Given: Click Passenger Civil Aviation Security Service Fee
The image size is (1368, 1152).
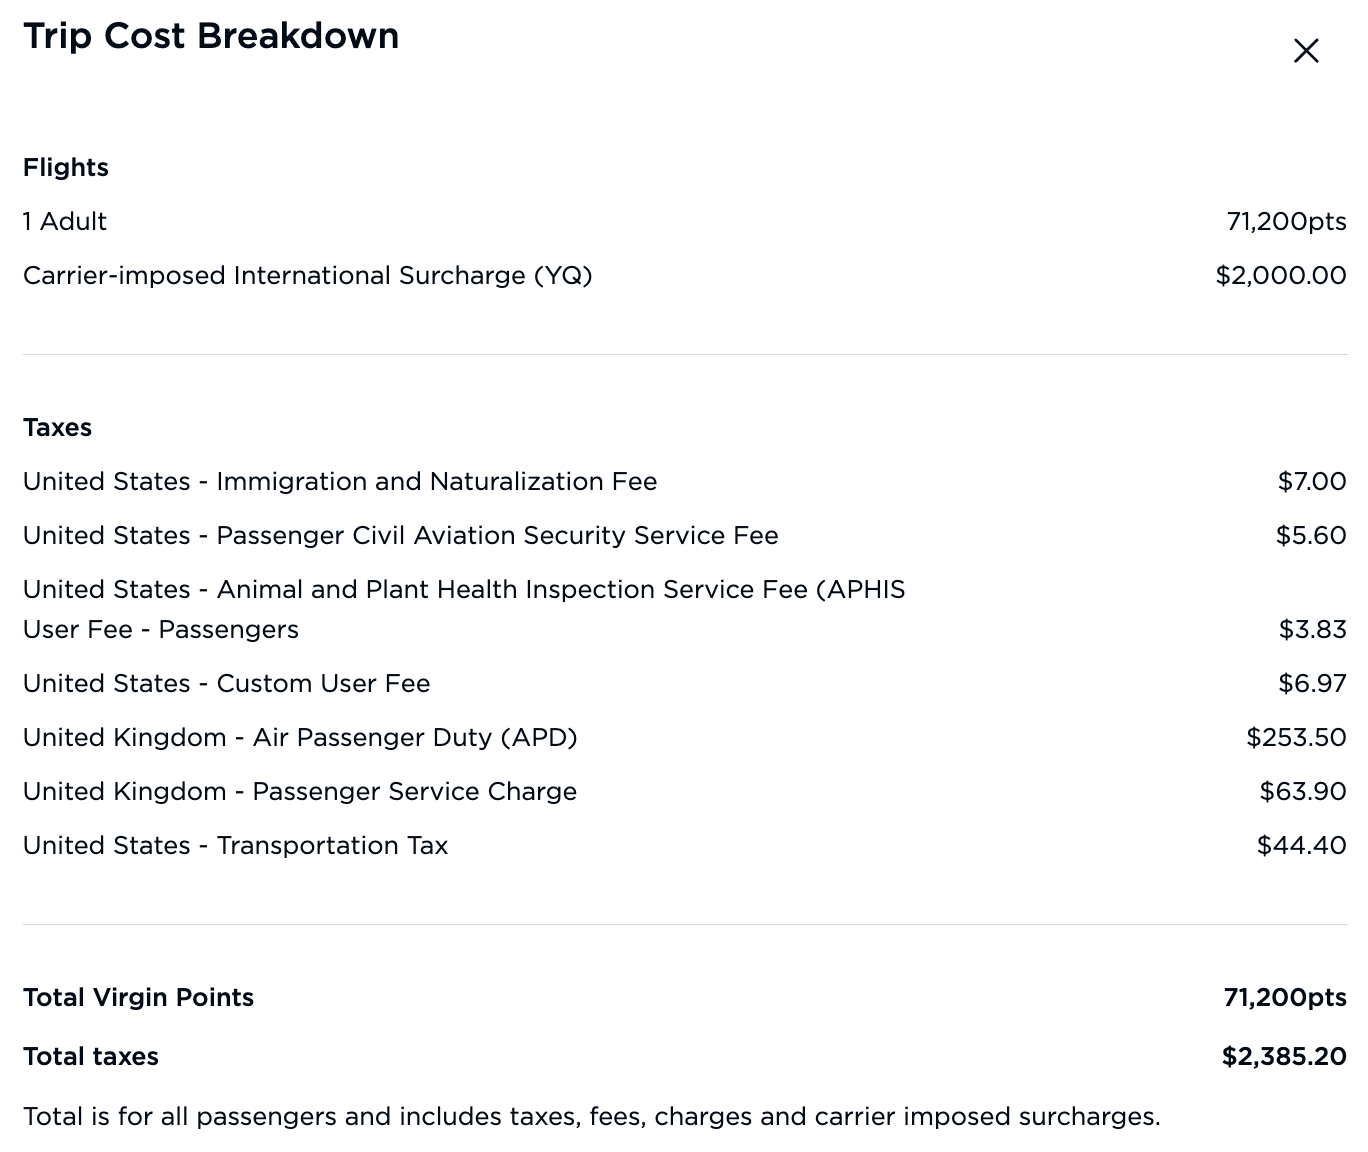Looking at the screenshot, I should [x=400, y=535].
